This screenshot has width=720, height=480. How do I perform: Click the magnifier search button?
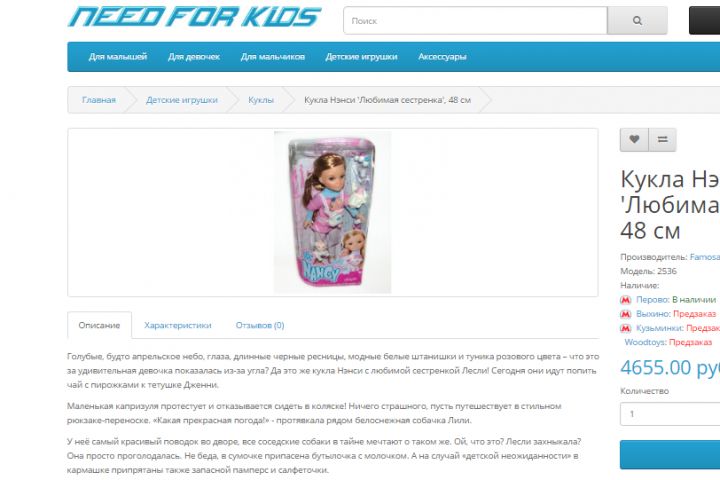637,21
